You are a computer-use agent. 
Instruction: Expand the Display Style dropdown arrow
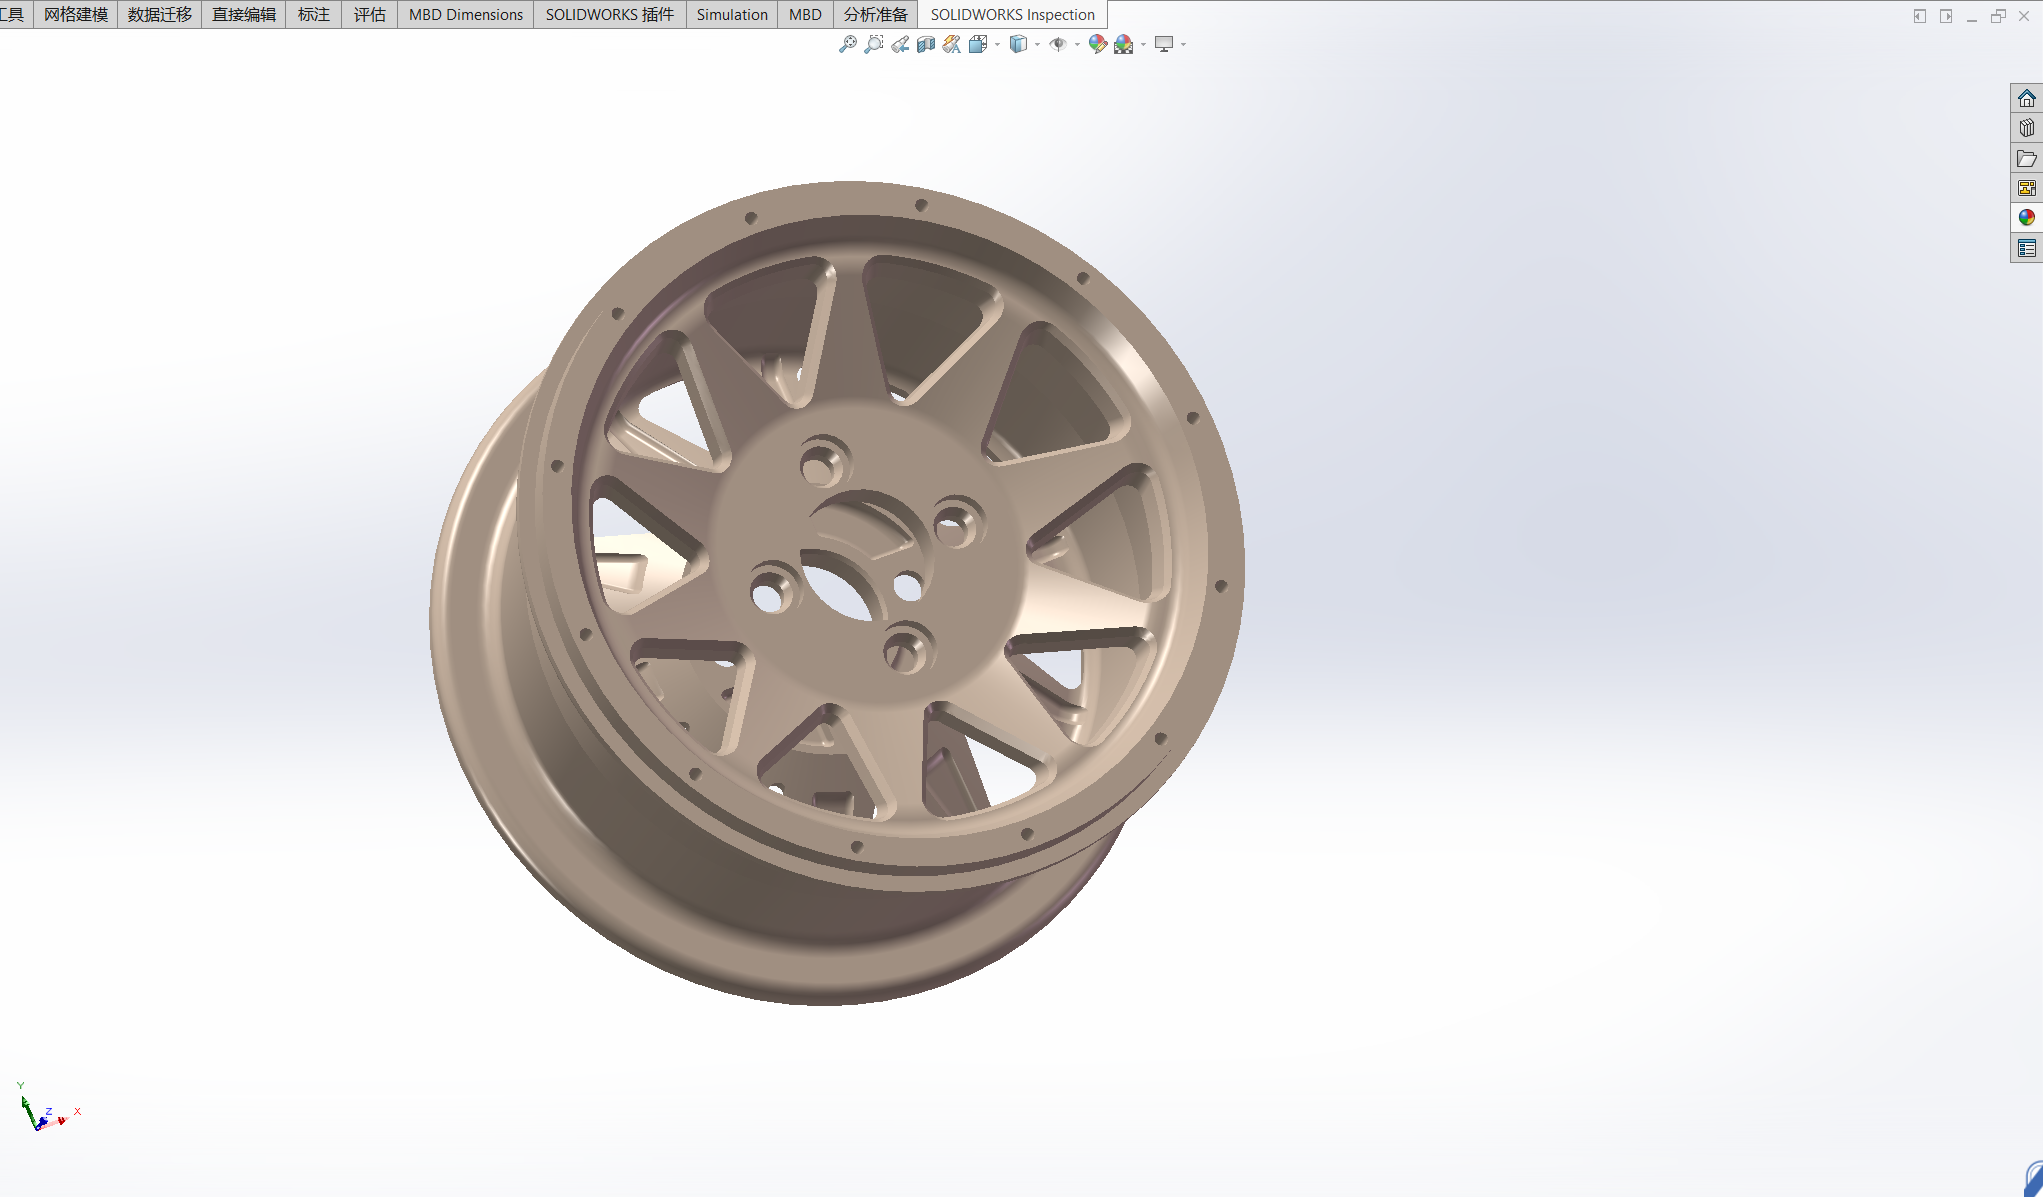1037,44
